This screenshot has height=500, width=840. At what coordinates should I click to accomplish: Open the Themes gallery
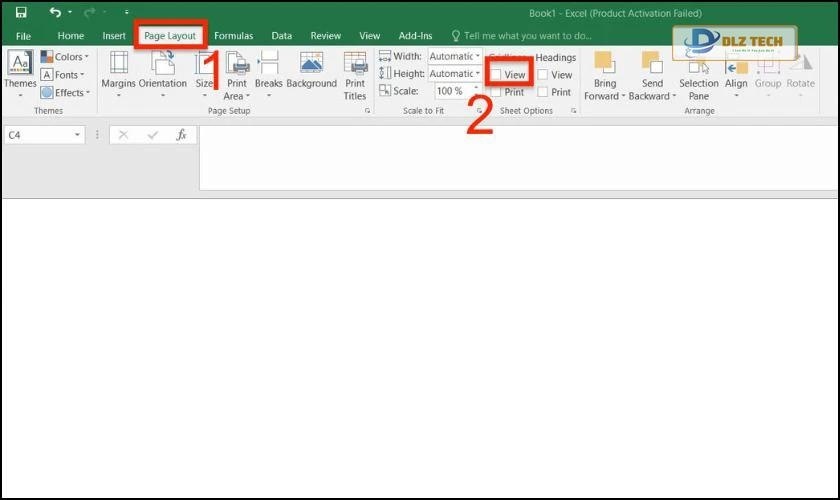20,70
